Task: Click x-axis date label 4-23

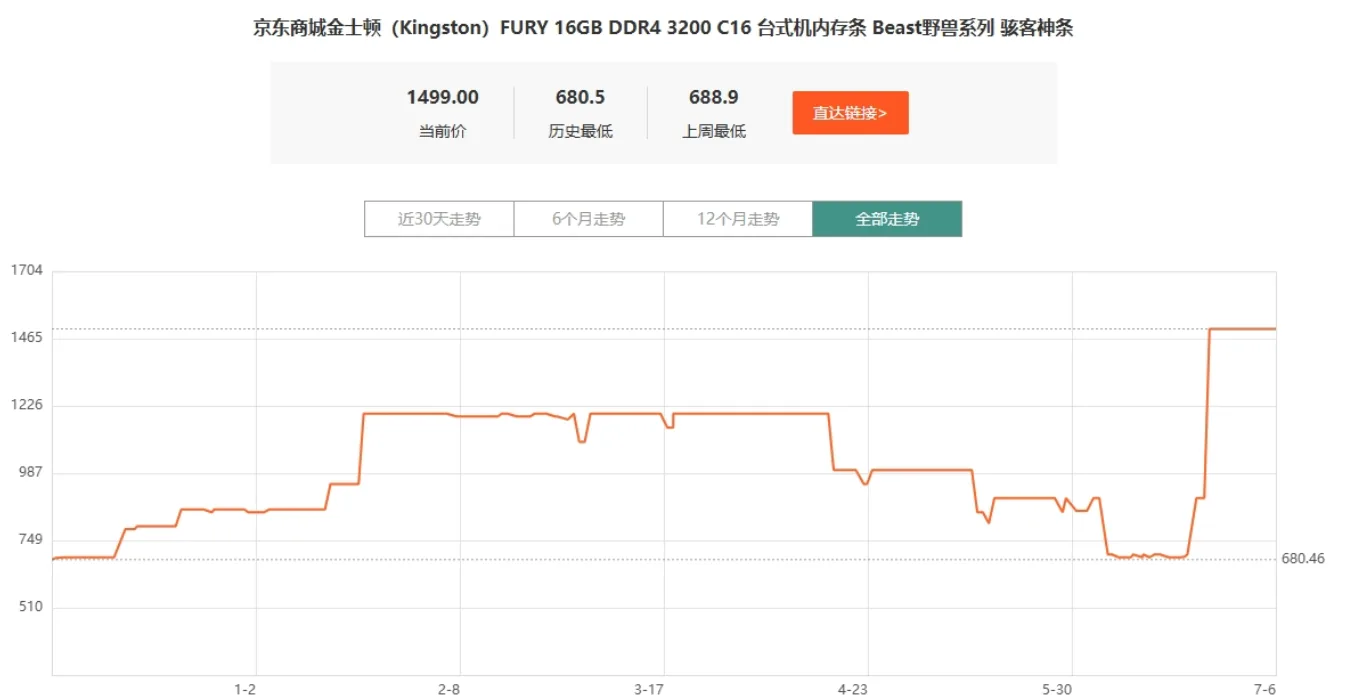Action: 853,689
